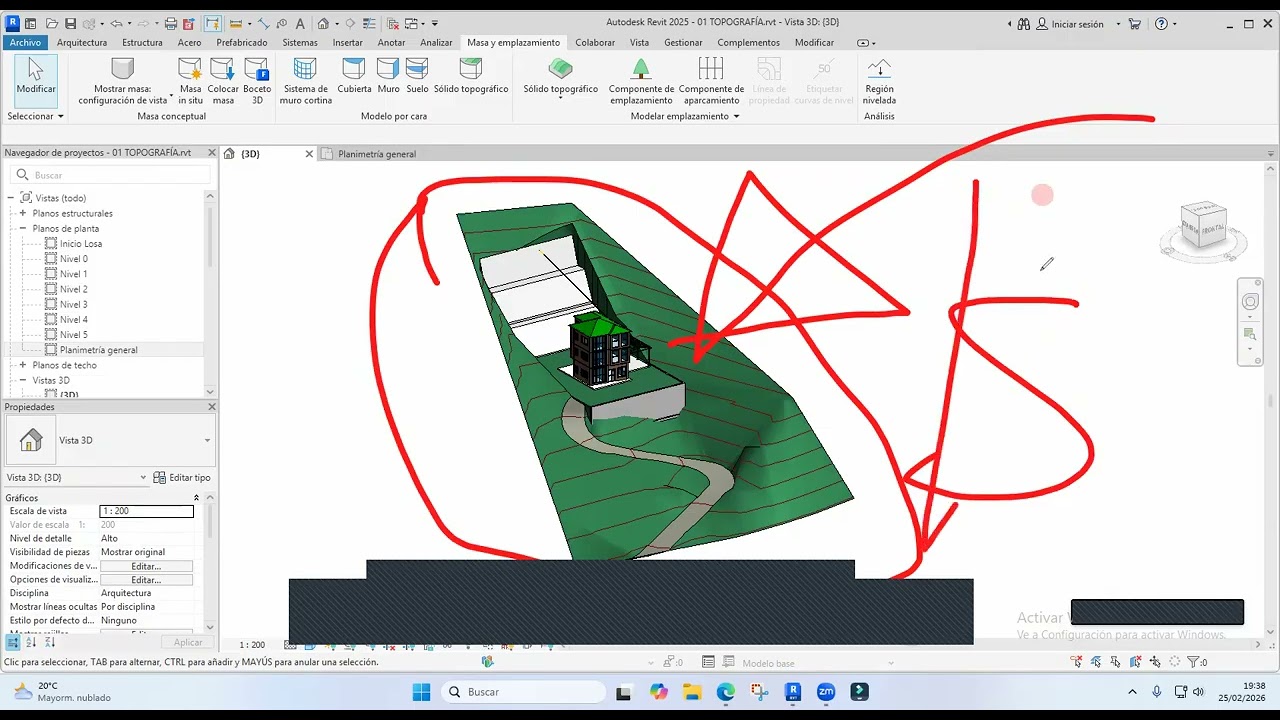Expand the Planos estructurales node
1280x720 pixels.
[x=22, y=213]
